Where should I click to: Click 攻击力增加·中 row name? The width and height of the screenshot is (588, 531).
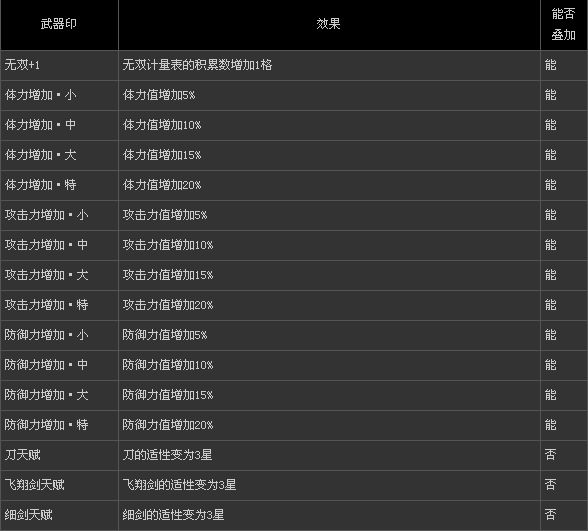(x=46, y=245)
